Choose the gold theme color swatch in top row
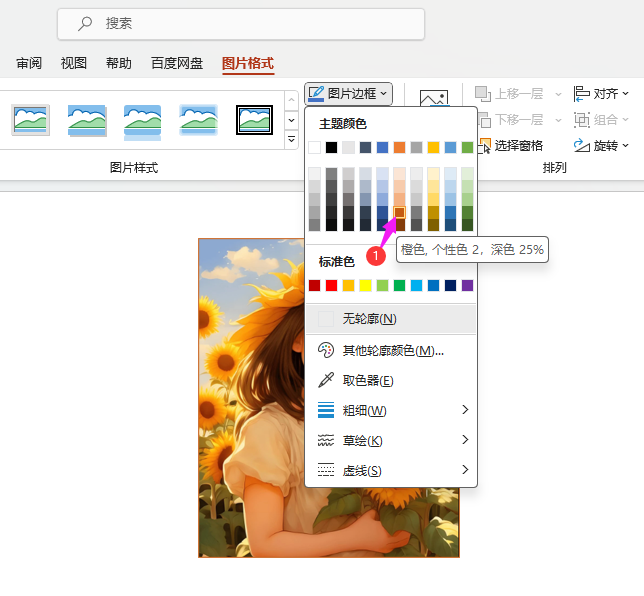644x596 pixels. coord(433,147)
